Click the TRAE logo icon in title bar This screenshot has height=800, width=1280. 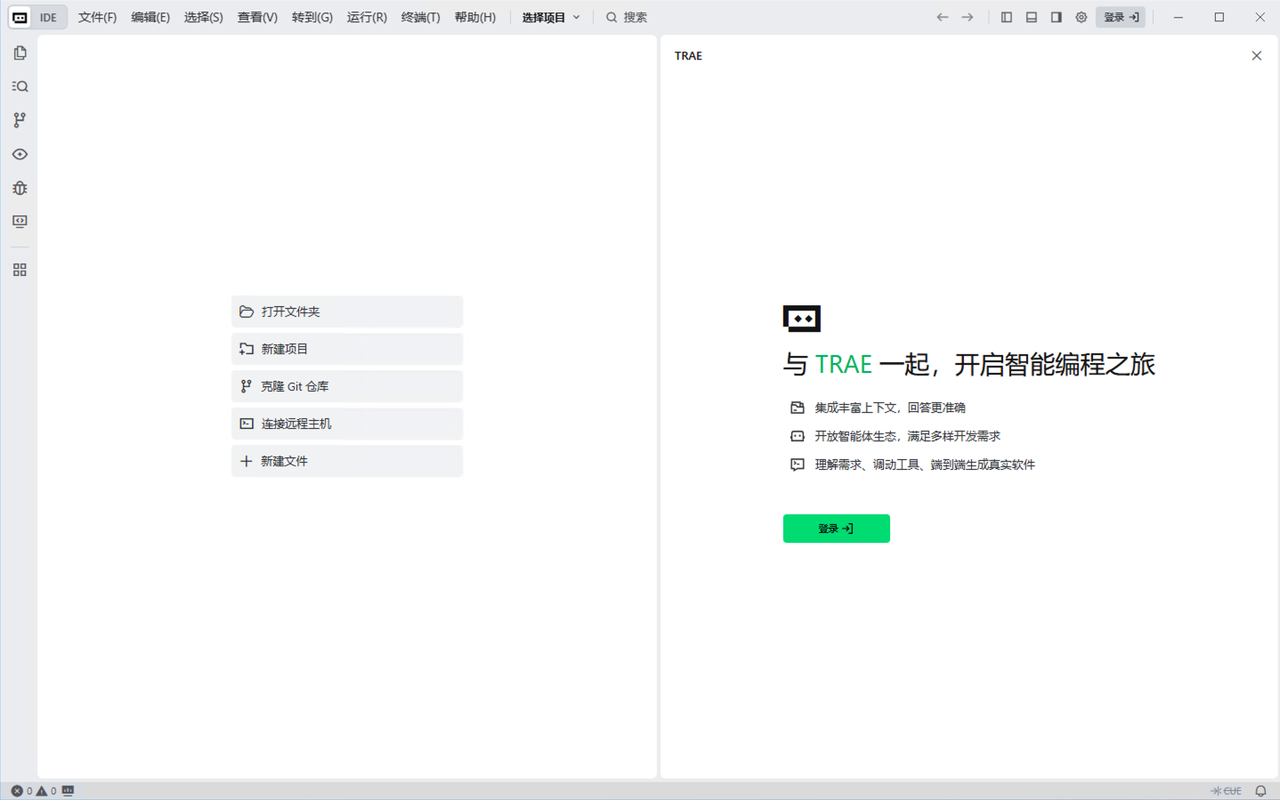click(20, 17)
